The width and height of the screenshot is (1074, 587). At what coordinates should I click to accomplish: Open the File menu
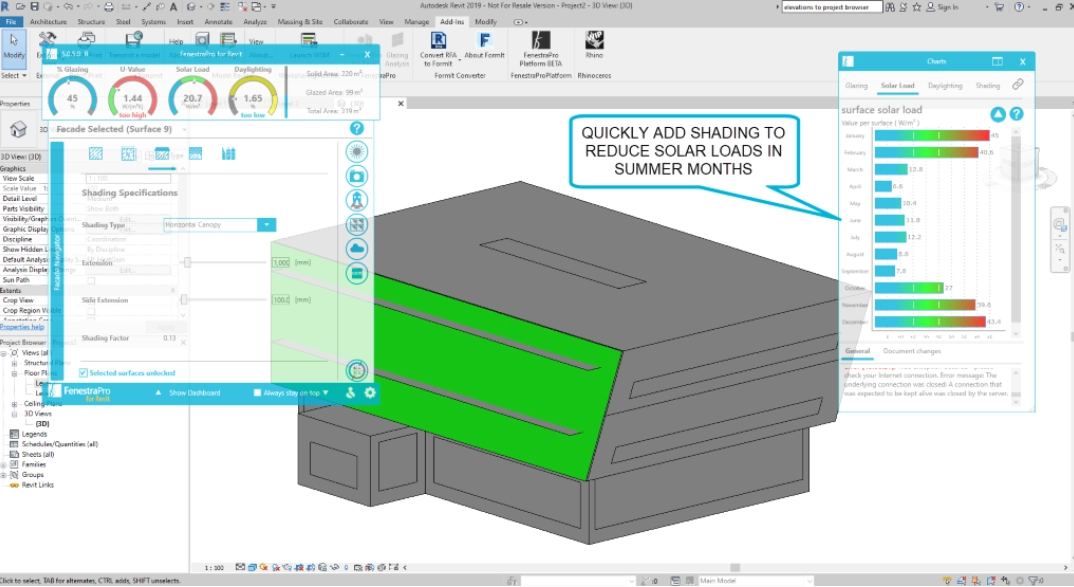(x=11, y=22)
